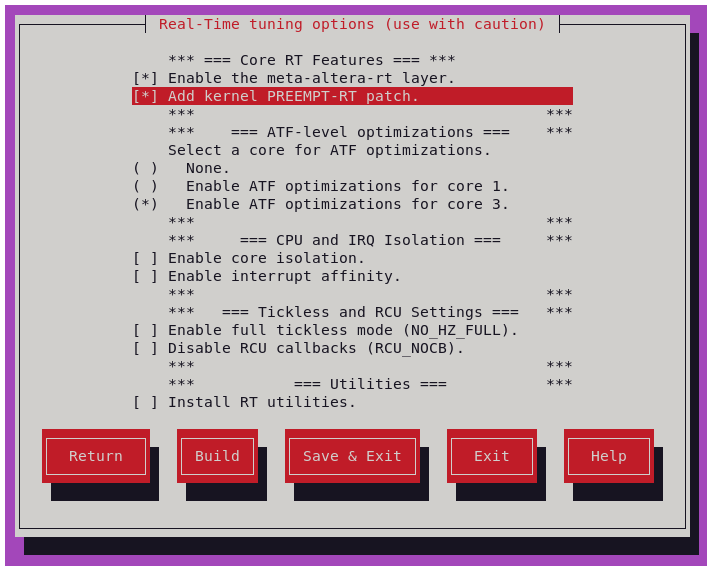Check Disable RCU callbacks (RCU_NOCB)

point(145,348)
